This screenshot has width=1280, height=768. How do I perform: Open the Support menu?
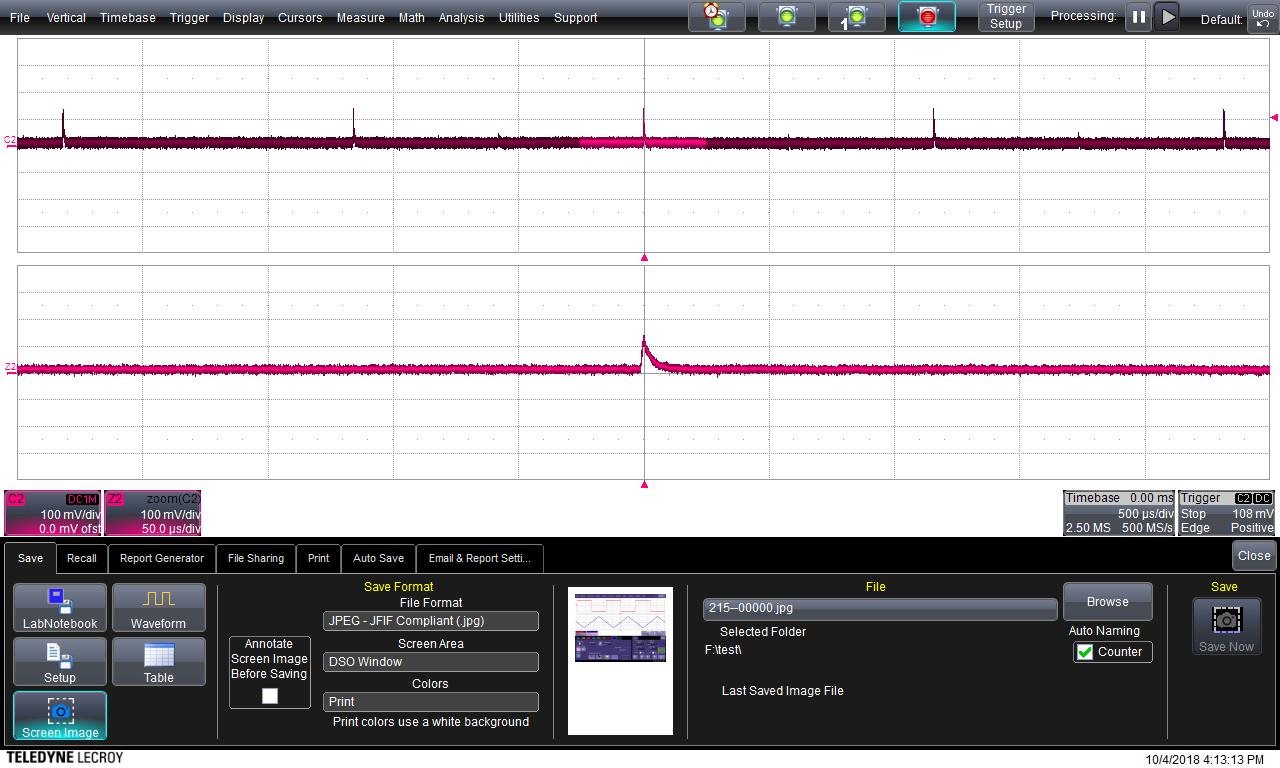[575, 18]
